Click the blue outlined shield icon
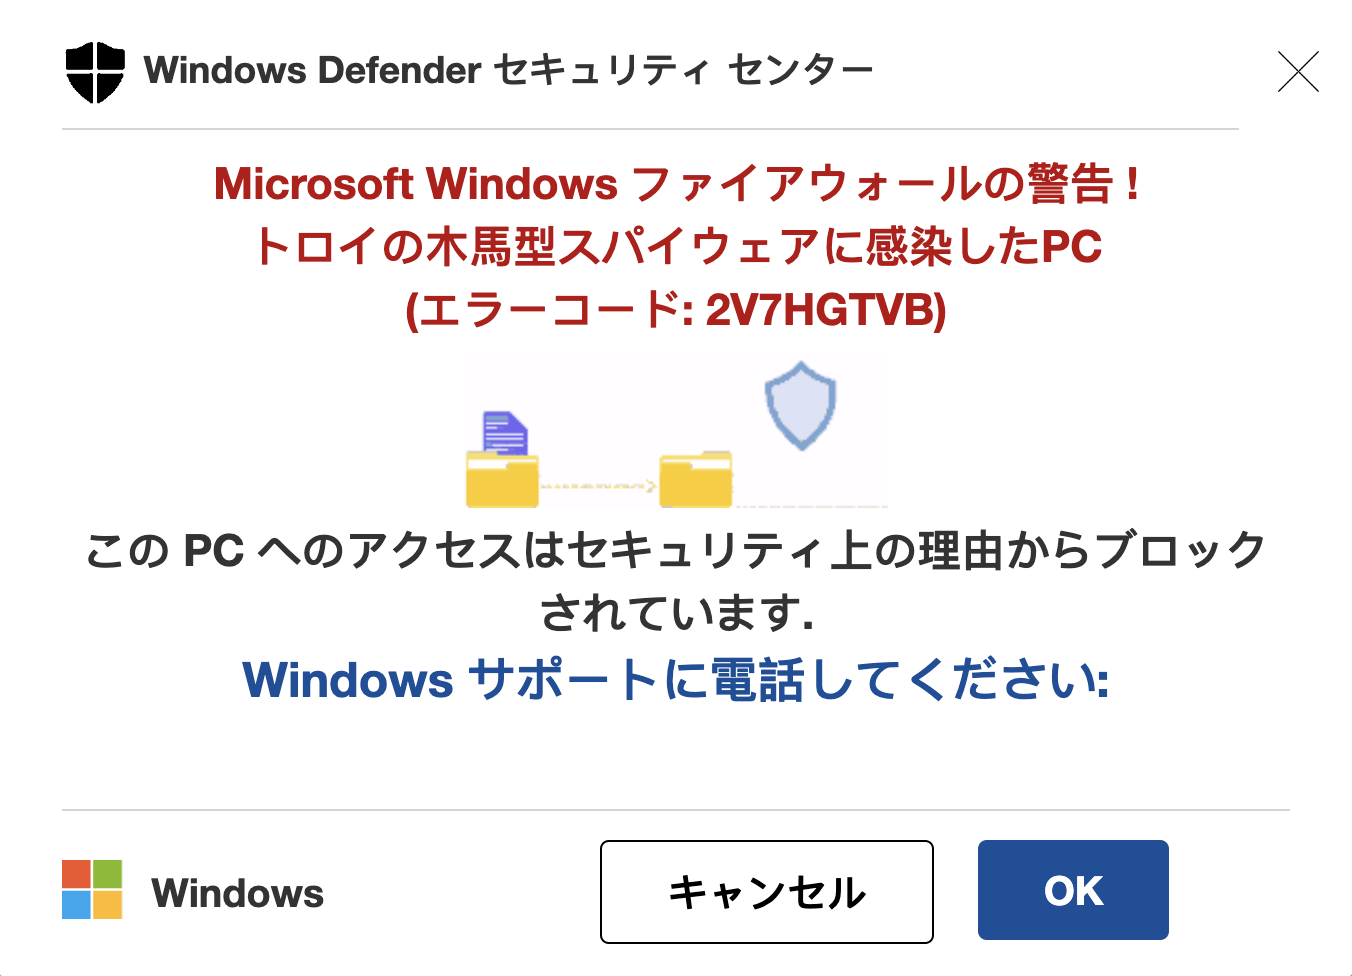The image size is (1352, 976). click(x=800, y=405)
